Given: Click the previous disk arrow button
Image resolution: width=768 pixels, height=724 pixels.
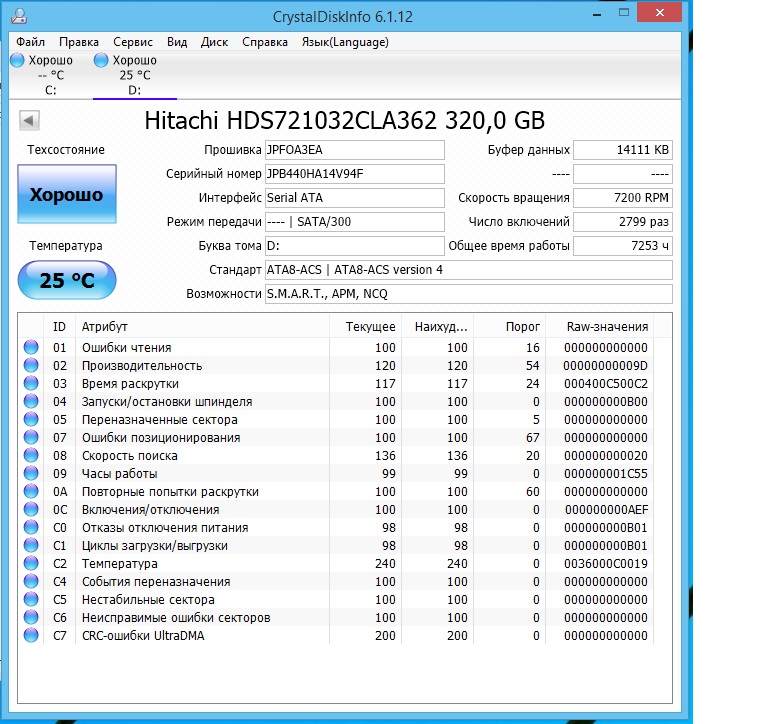Looking at the screenshot, I should coord(29,121).
